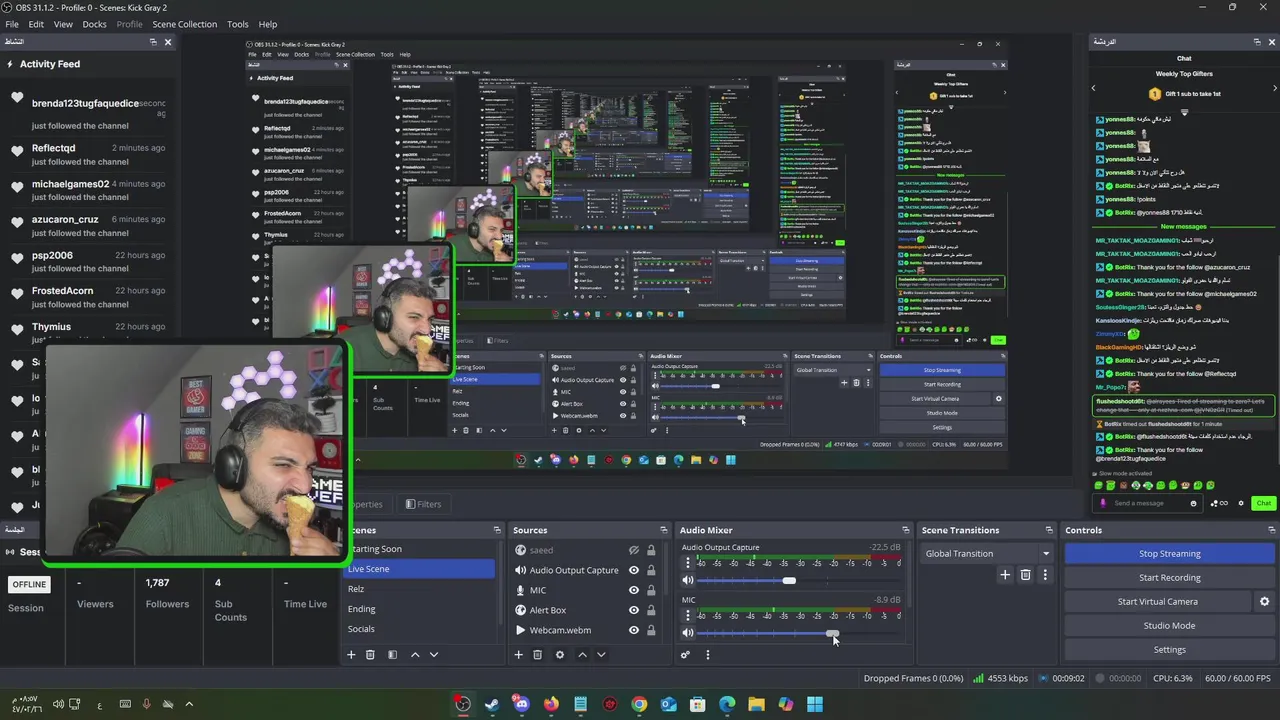The width and height of the screenshot is (1280, 720).
Task: Add a new source with plus icon
Action: (x=518, y=655)
